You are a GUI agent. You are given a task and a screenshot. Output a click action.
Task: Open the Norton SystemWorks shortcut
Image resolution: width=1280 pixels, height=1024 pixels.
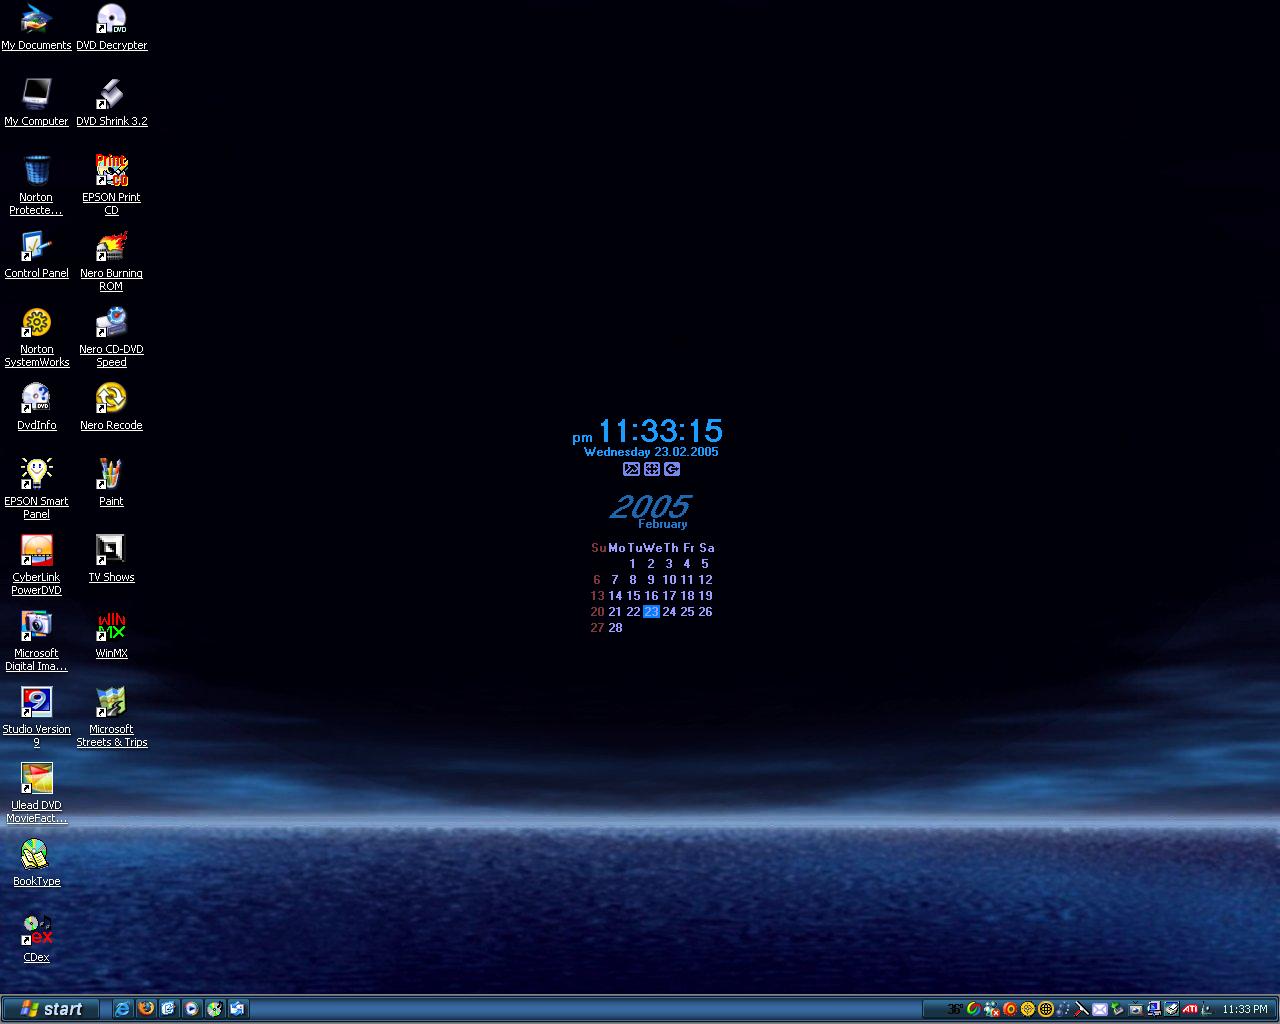pyautogui.click(x=36, y=337)
